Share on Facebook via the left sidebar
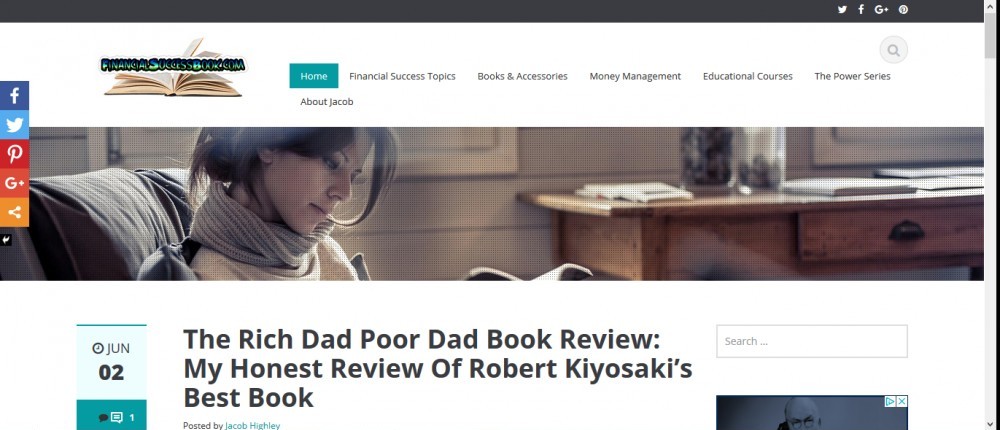 point(14,96)
